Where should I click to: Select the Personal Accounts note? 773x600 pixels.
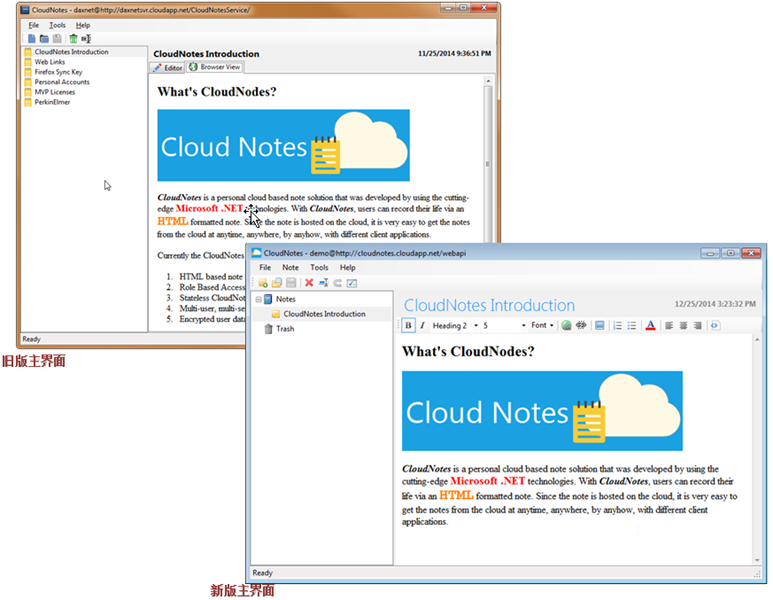[62, 82]
